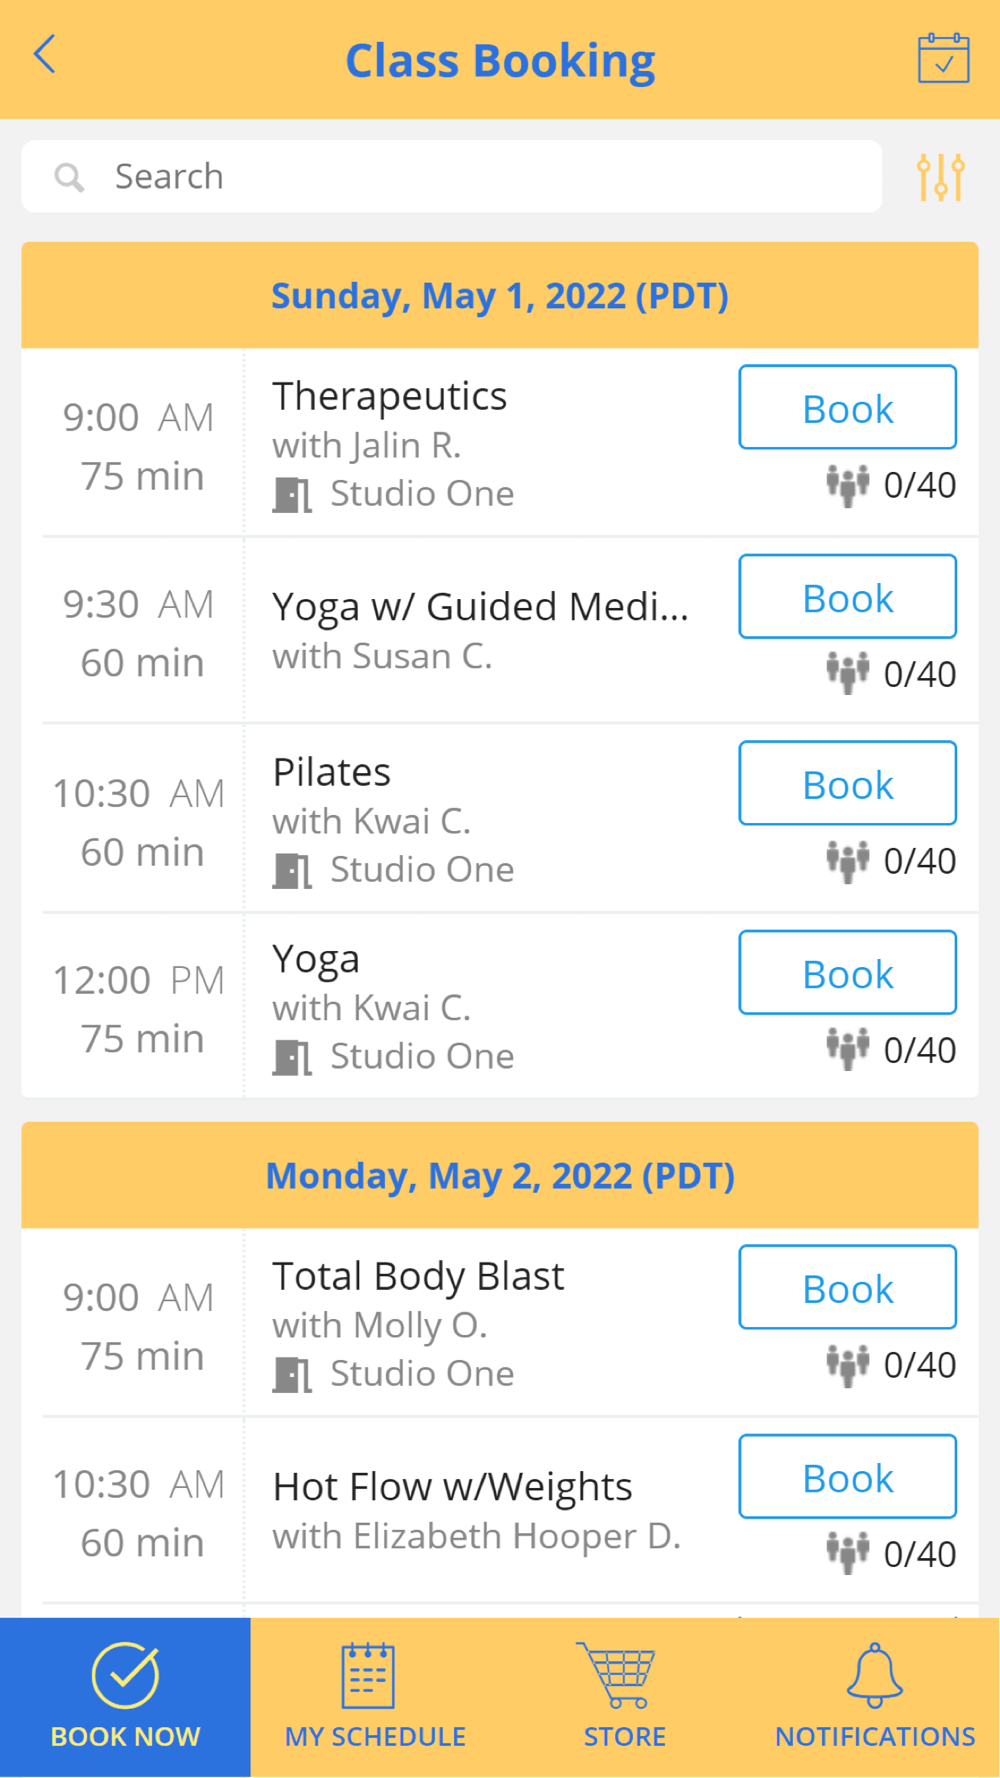
Task: Select the Sunday, May 1, 2022 header
Action: pos(500,296)
